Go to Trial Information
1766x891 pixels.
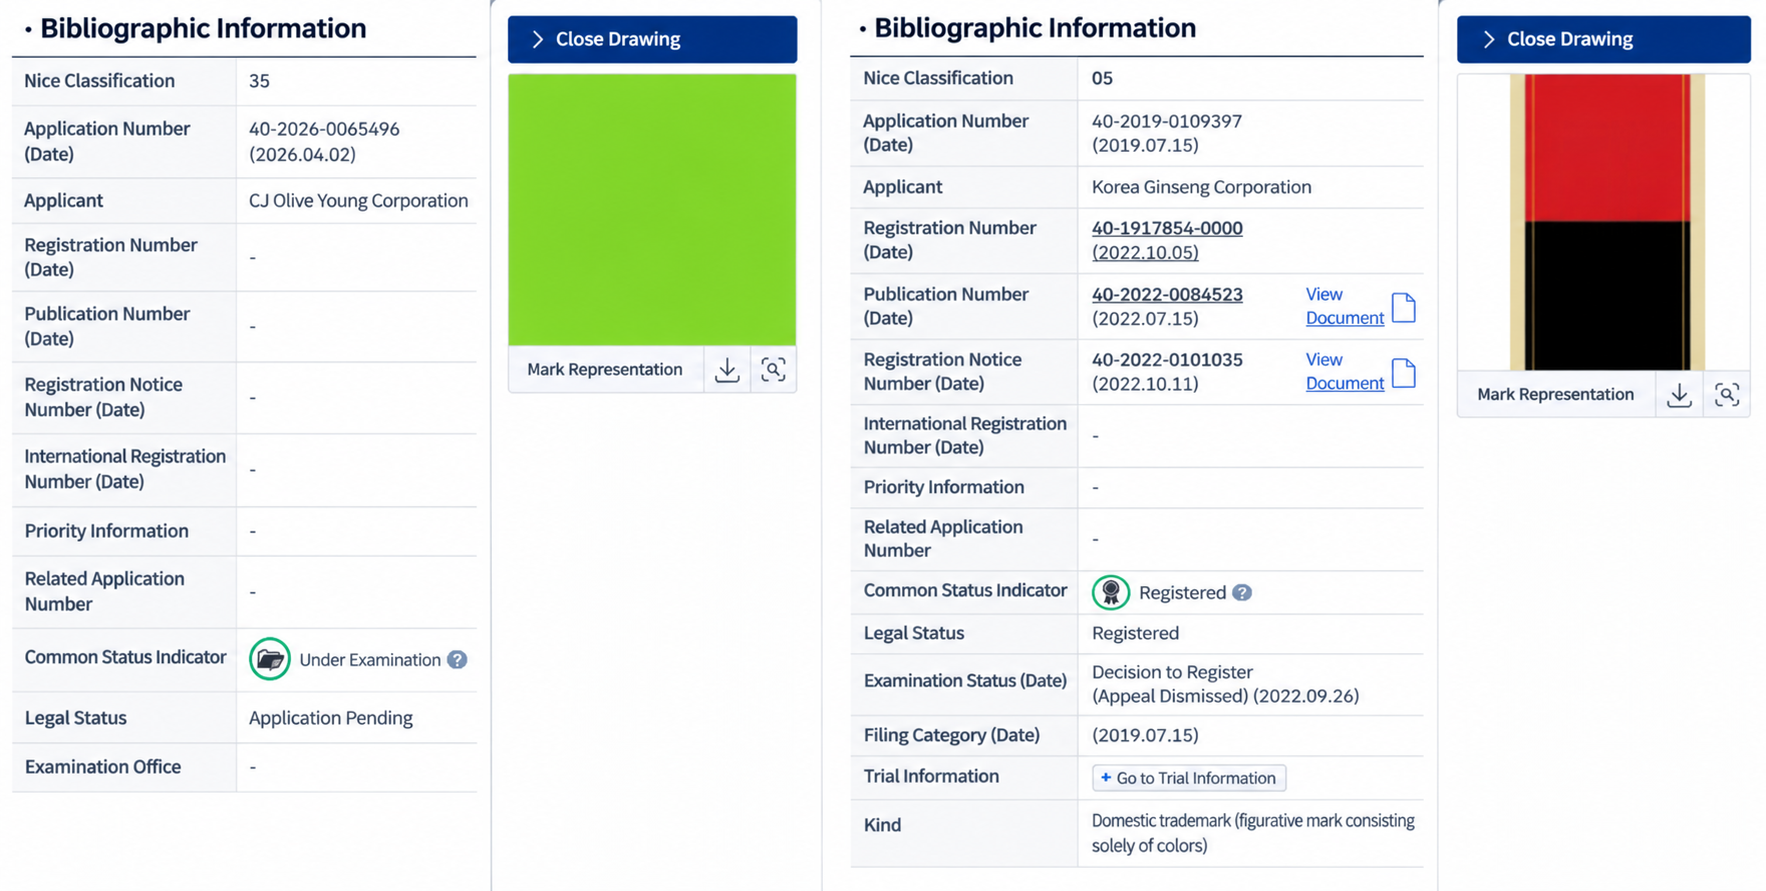coord(1189,778)
